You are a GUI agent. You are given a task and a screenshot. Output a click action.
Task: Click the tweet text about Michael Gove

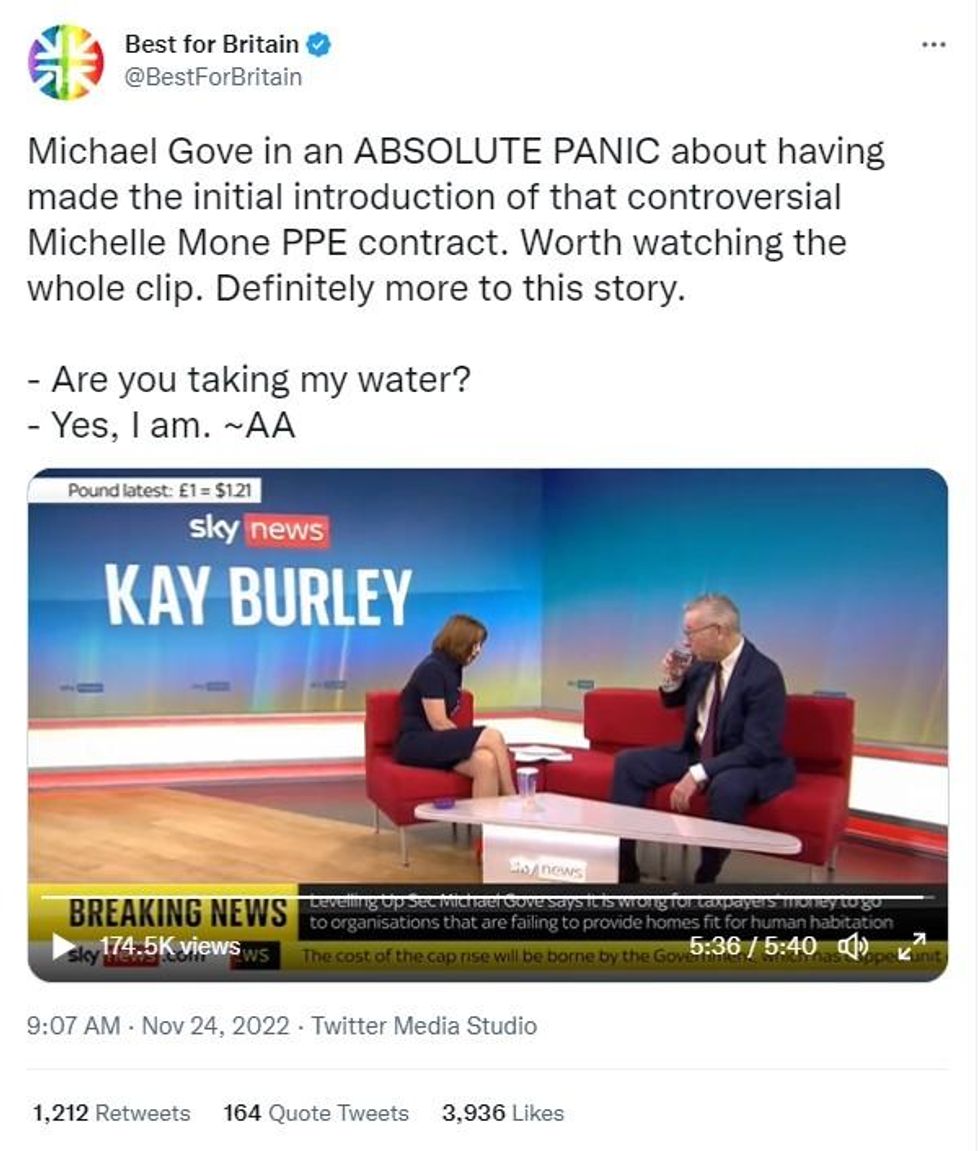455,219
